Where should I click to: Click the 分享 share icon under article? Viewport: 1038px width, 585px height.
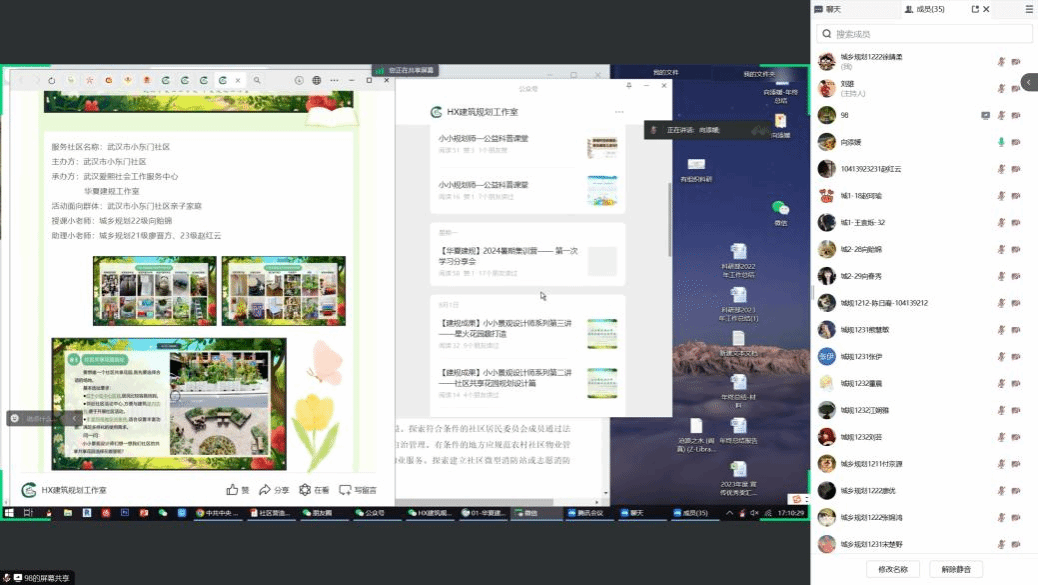tap(273, 490)
